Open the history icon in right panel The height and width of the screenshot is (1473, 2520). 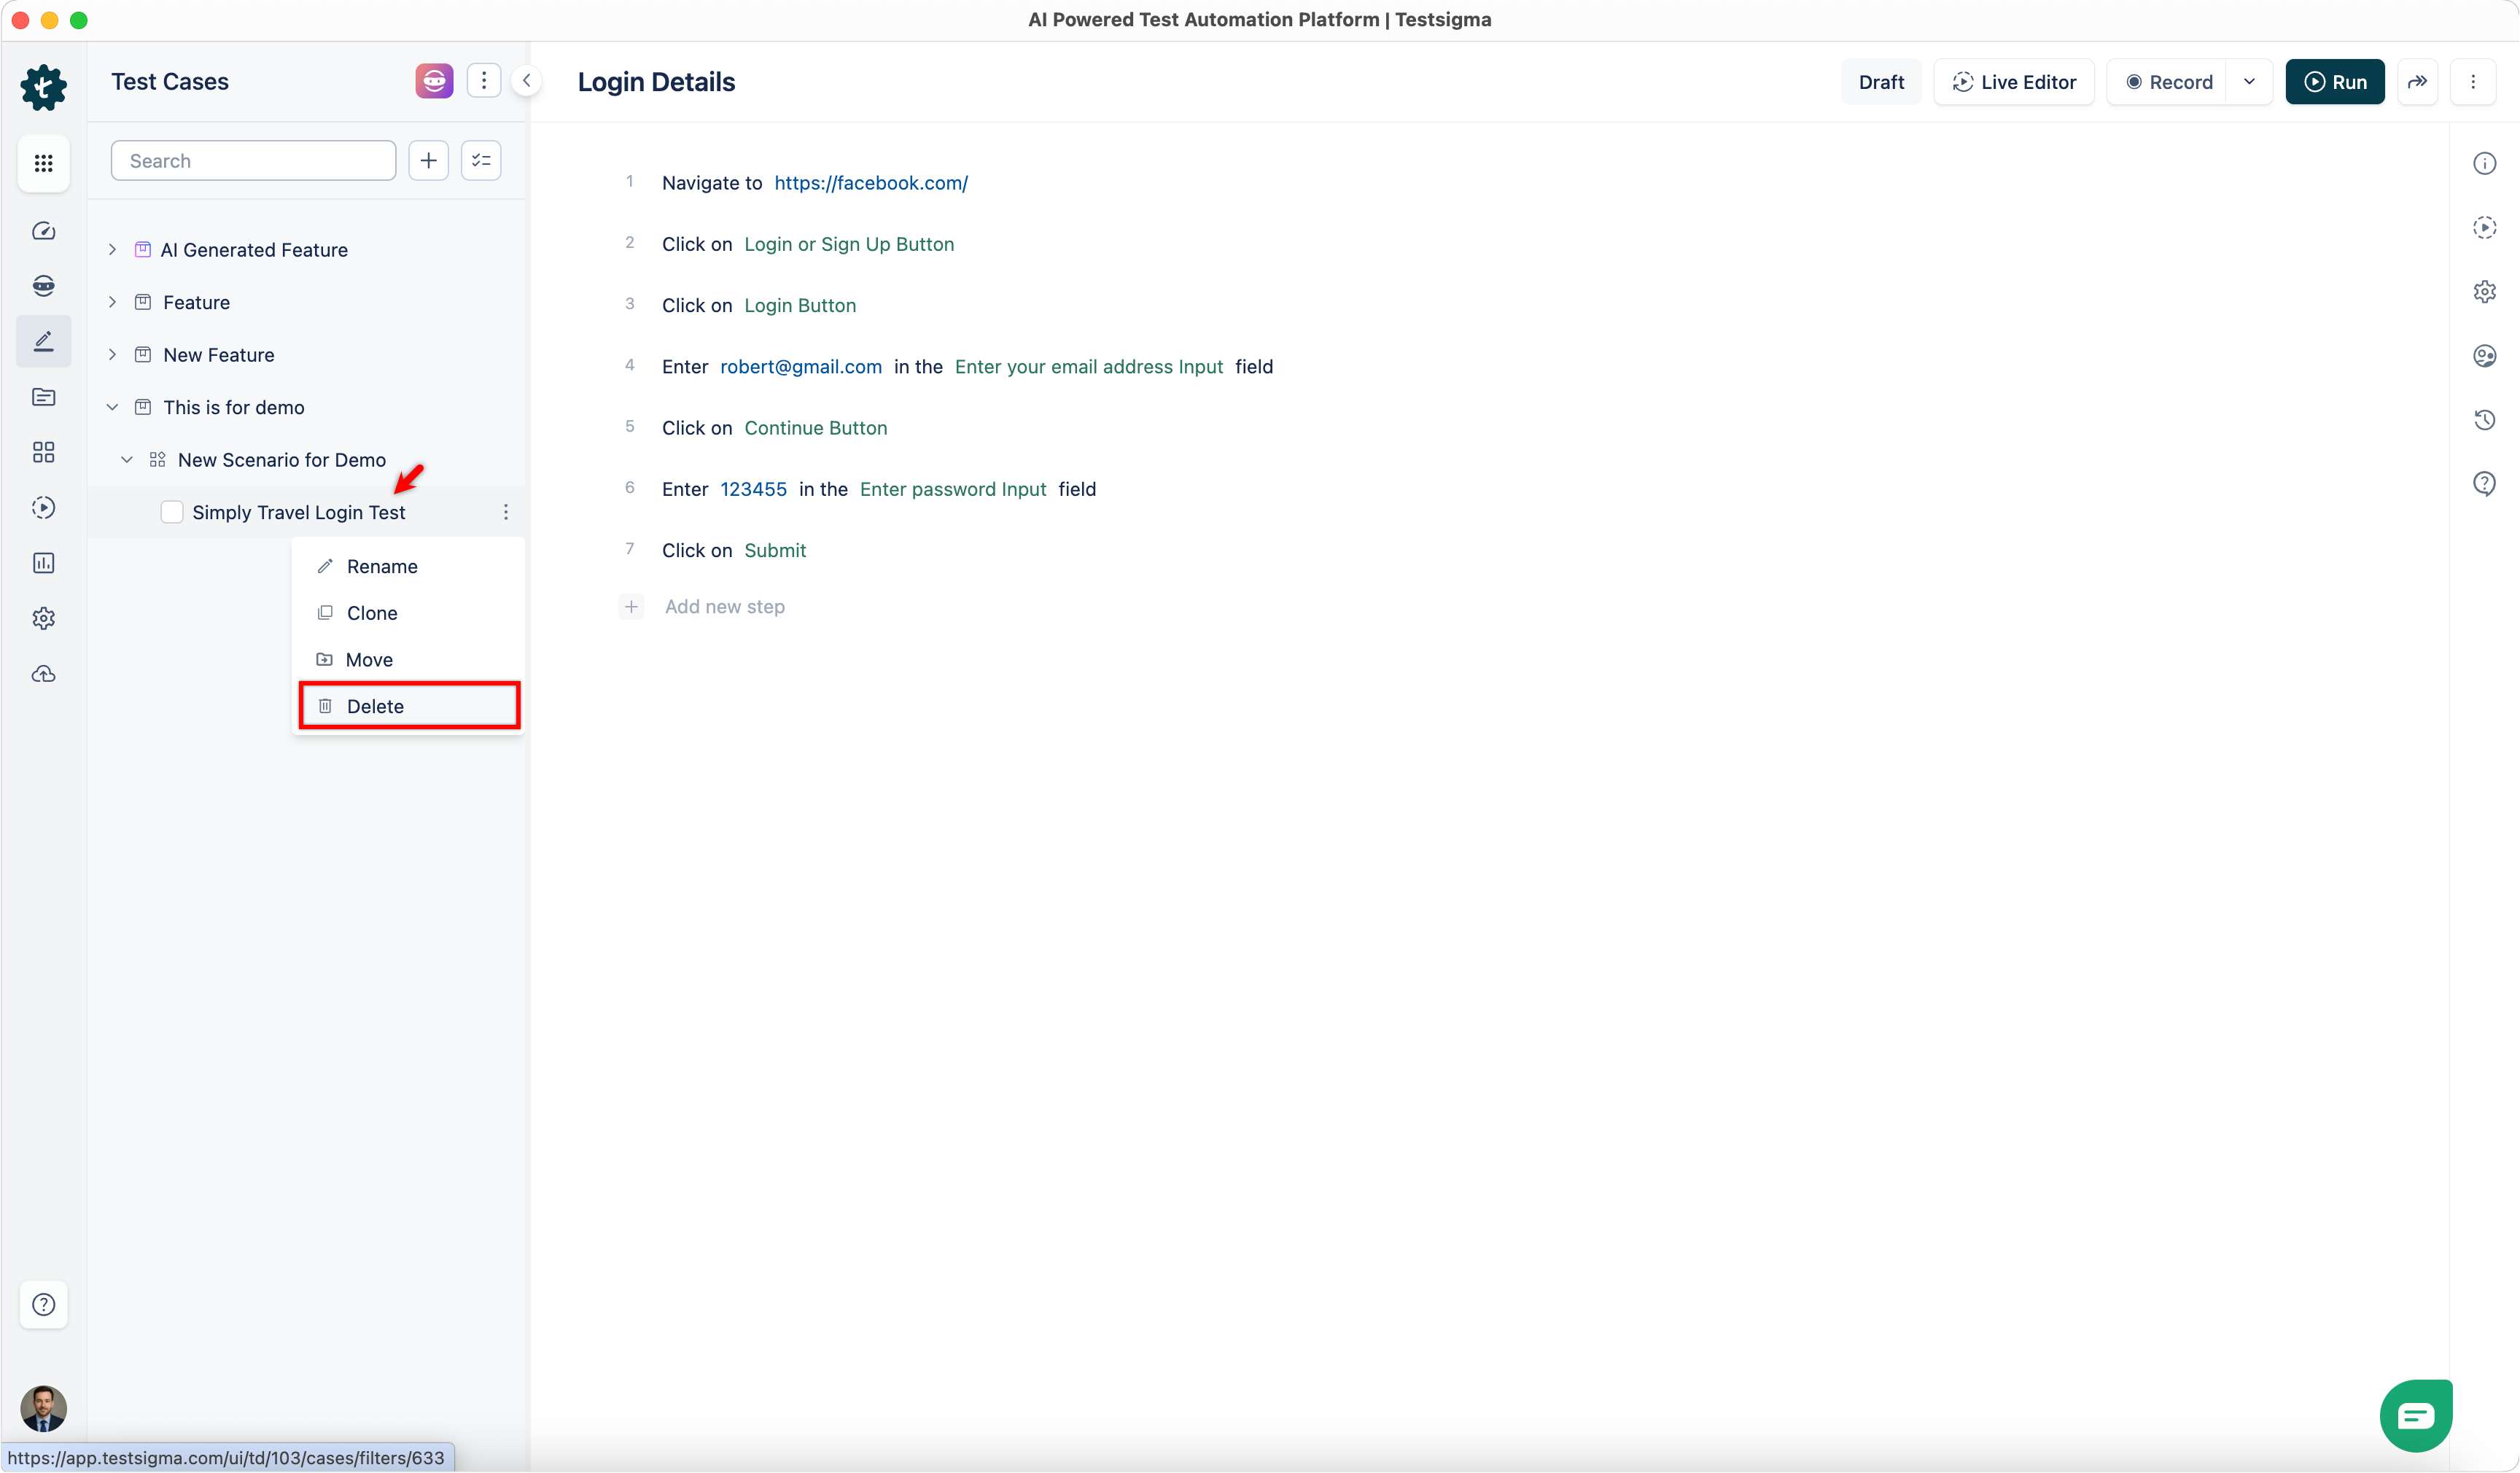(x=2484, y=420)
